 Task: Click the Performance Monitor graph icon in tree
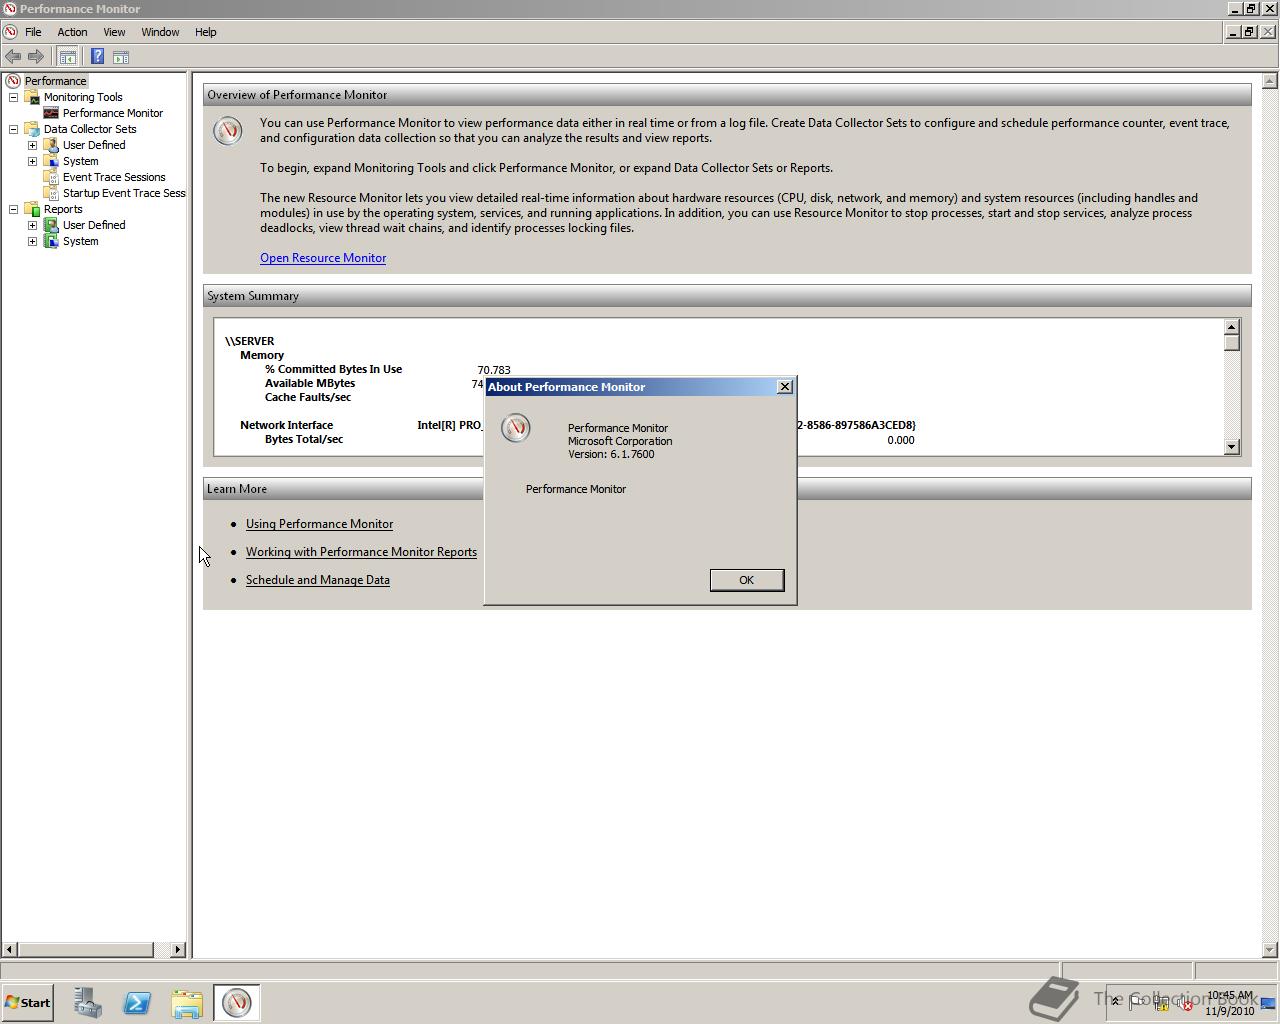tap(51, 113)
